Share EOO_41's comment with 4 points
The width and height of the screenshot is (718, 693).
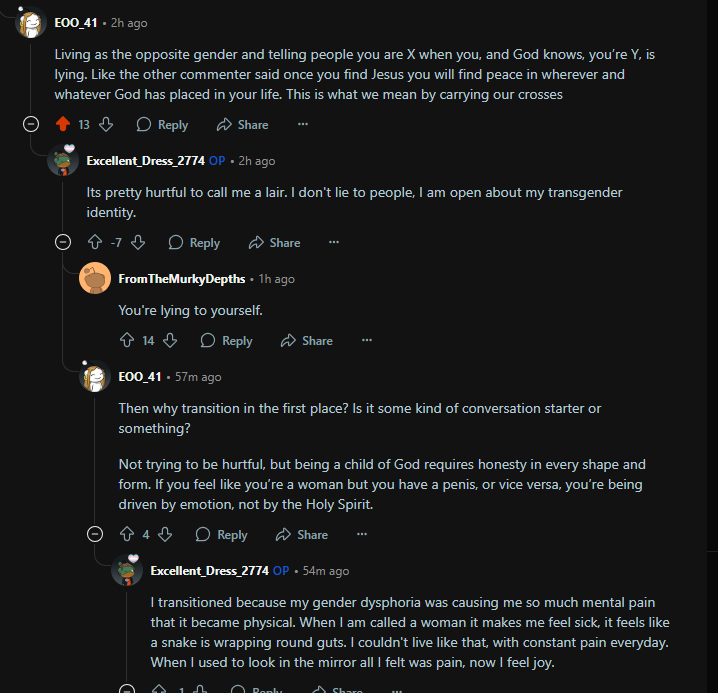point(303,535)
